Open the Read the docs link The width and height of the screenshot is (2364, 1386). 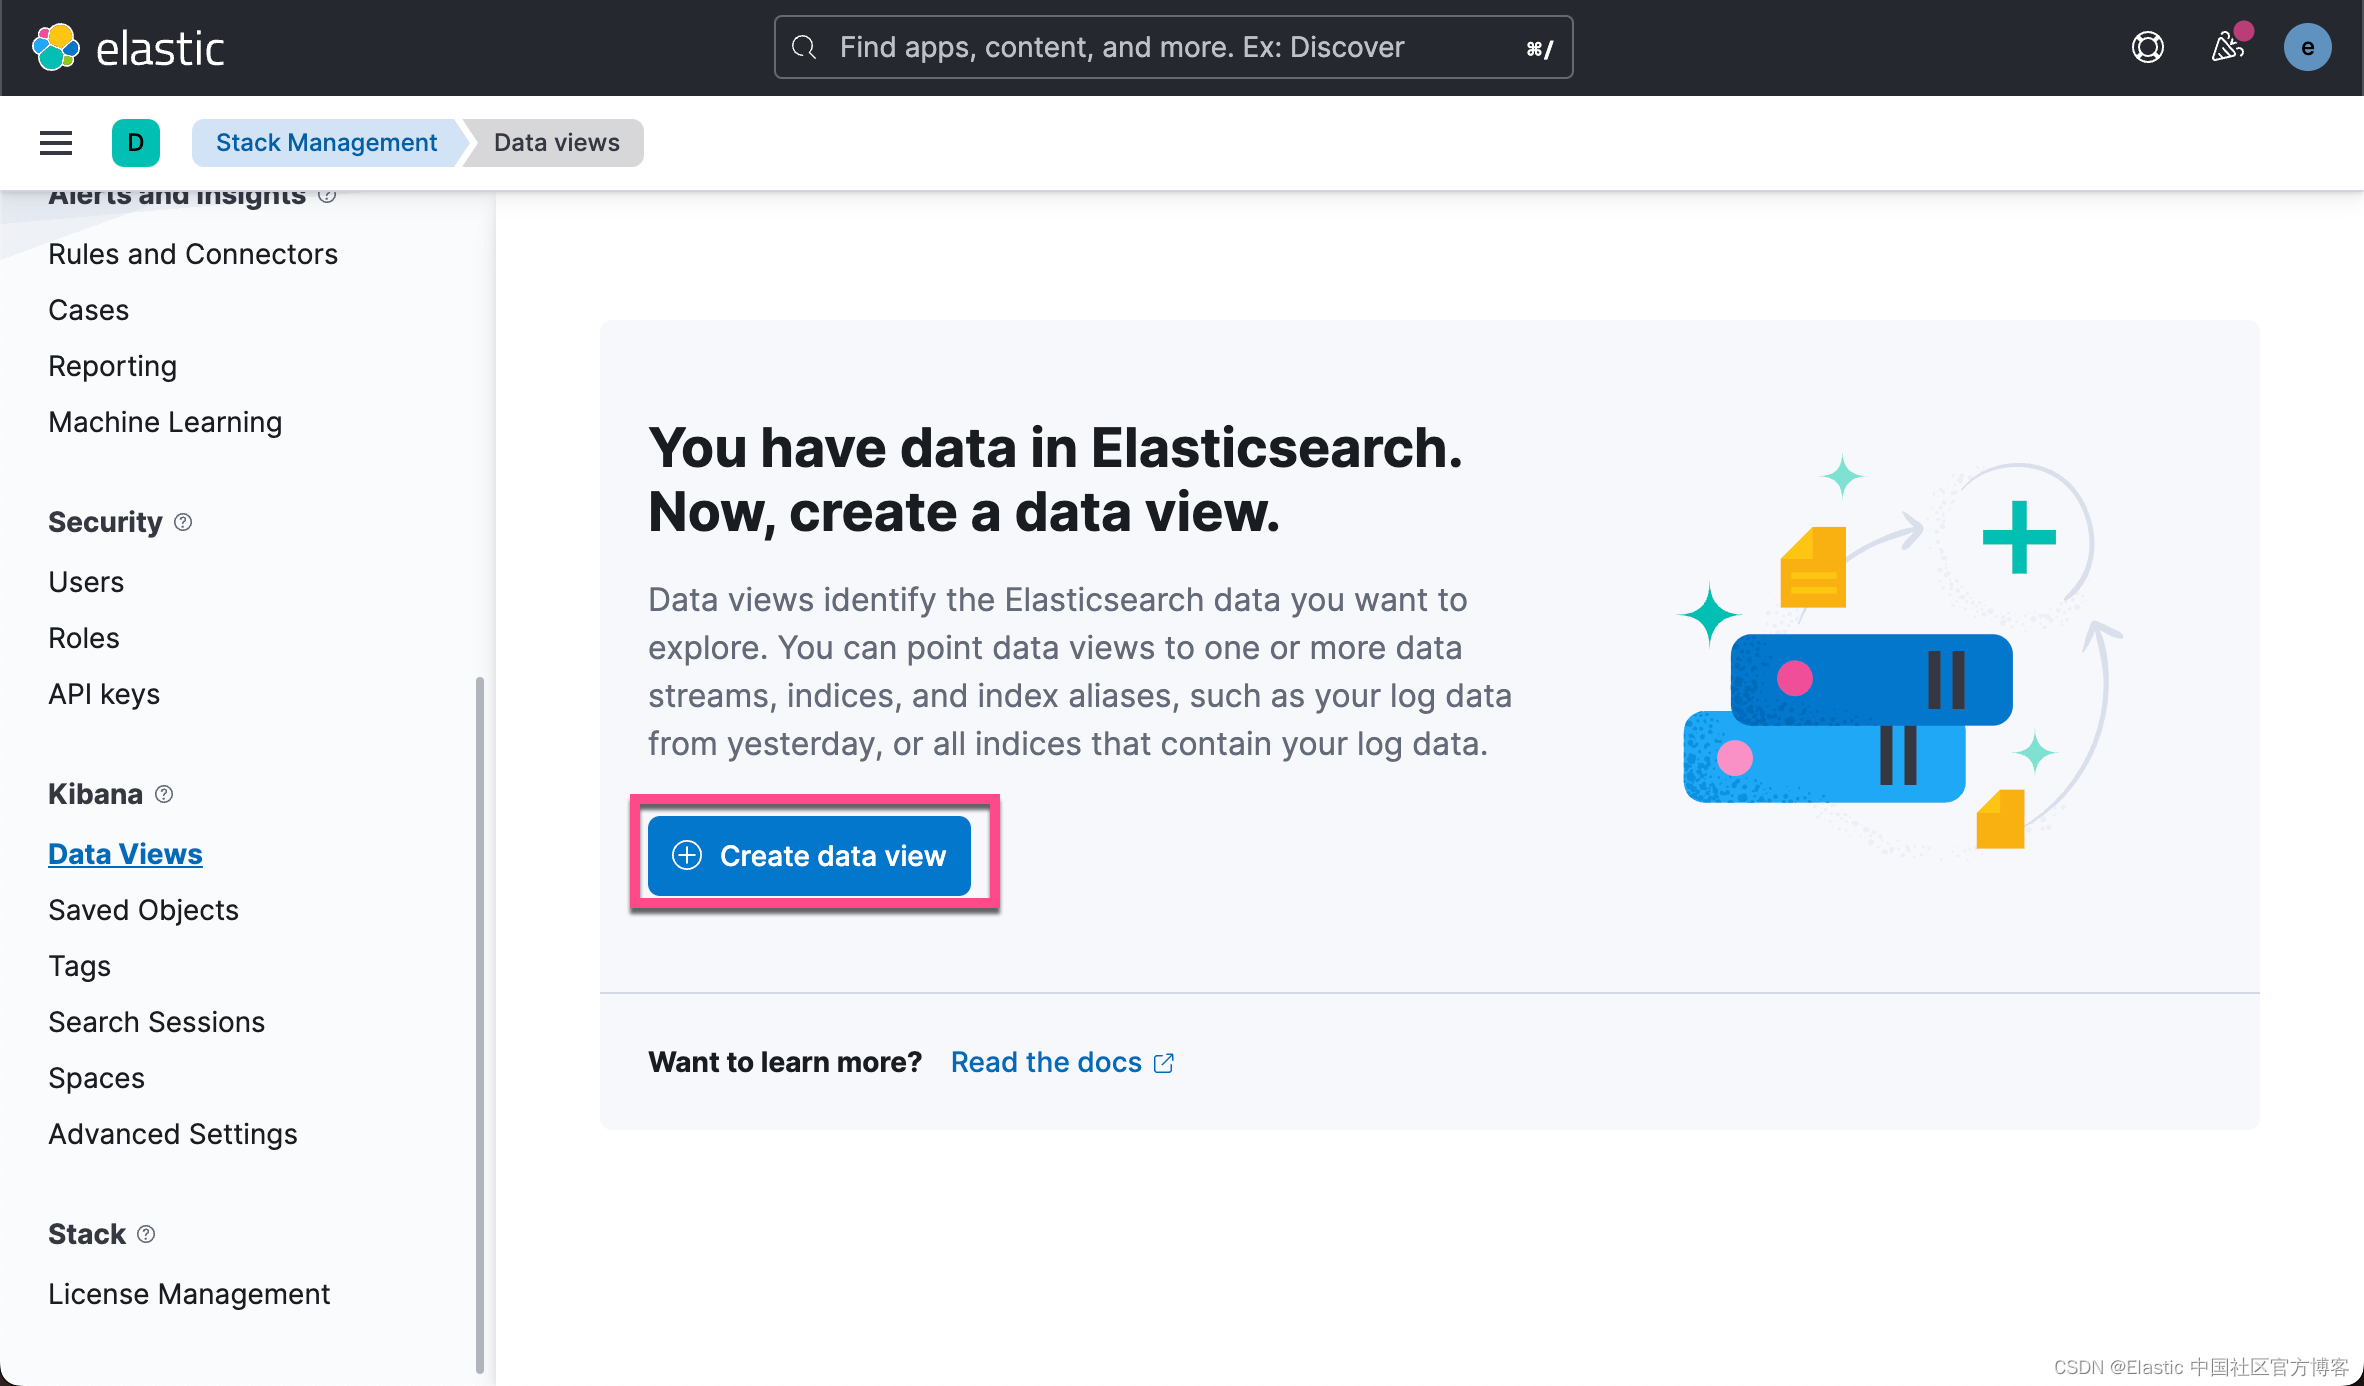[x=1045, y=1062]
